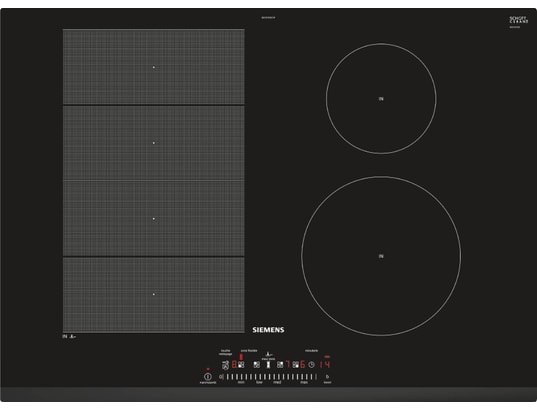
Task: Tap the Schott Ceran logo in corner
Action: click(519, 20)
